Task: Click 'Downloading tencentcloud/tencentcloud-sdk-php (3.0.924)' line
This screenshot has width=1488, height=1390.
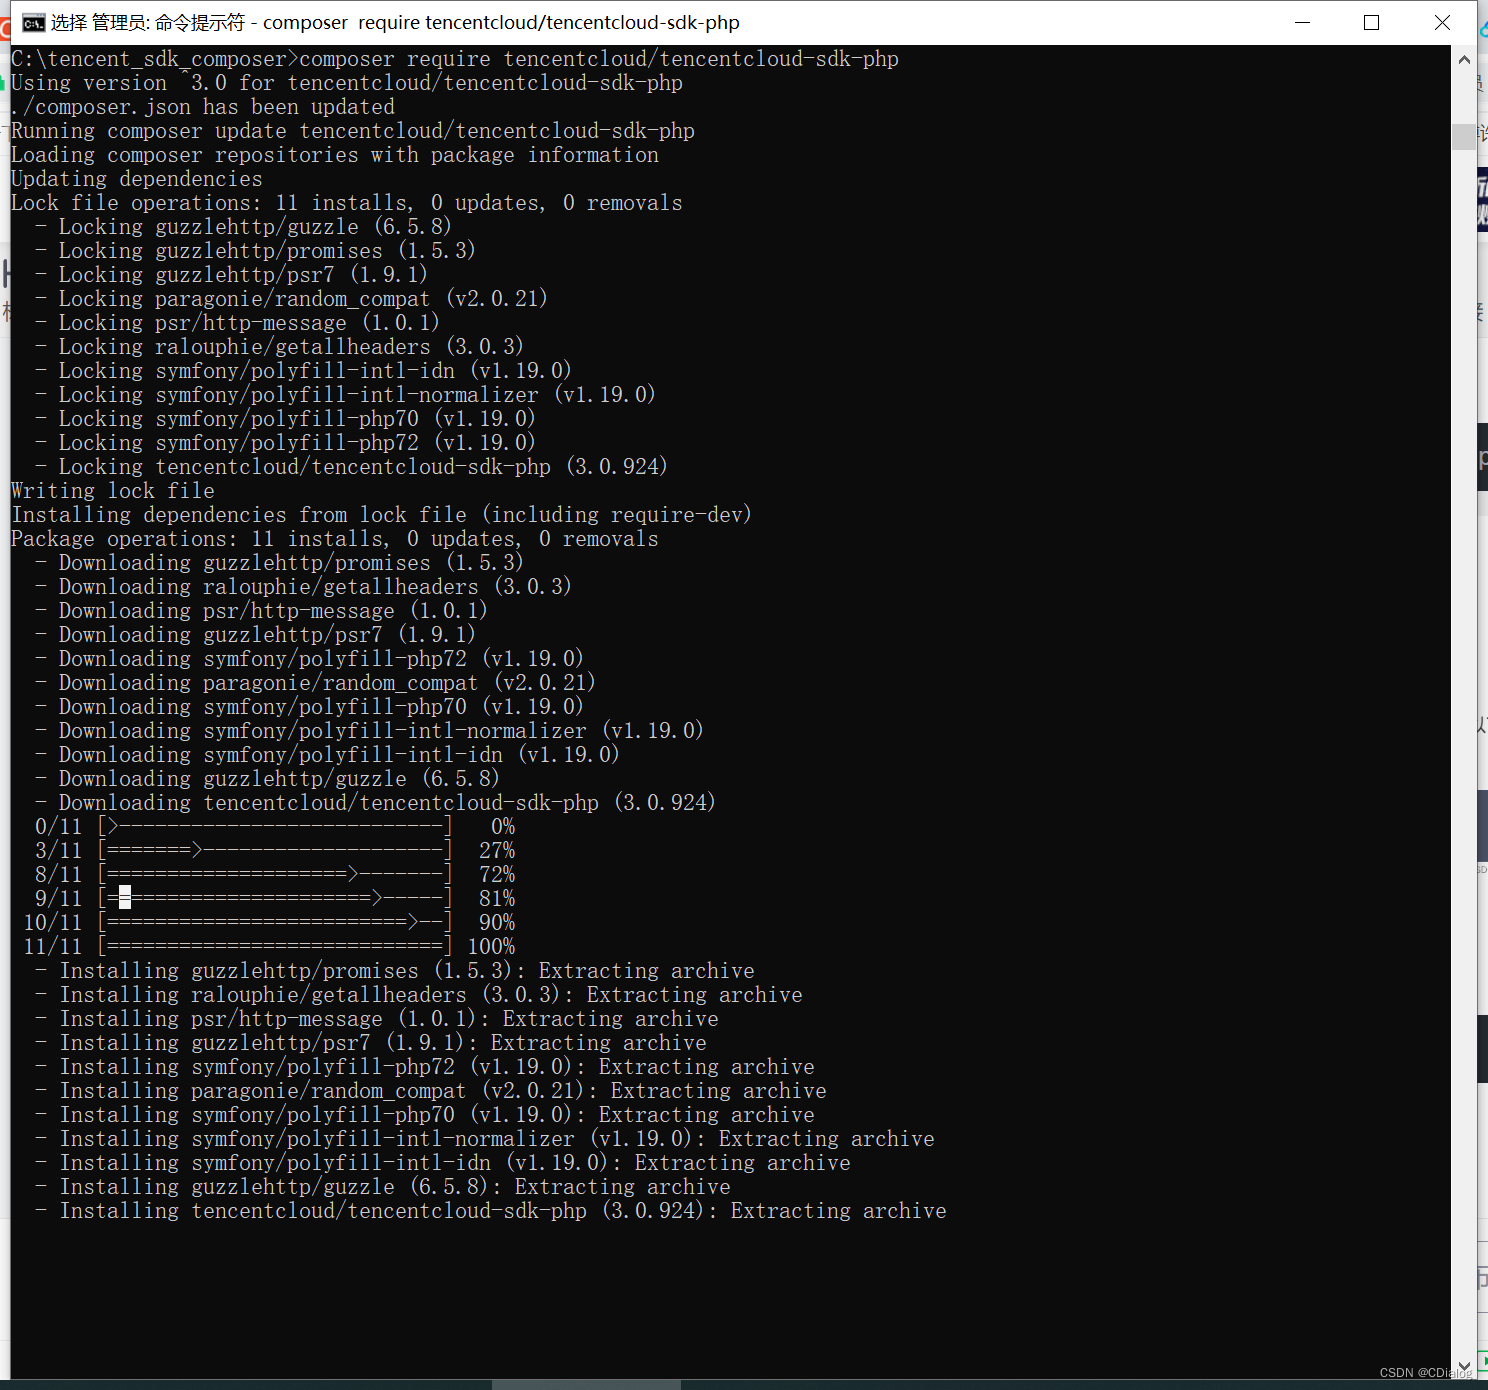Action: [375, 803]
